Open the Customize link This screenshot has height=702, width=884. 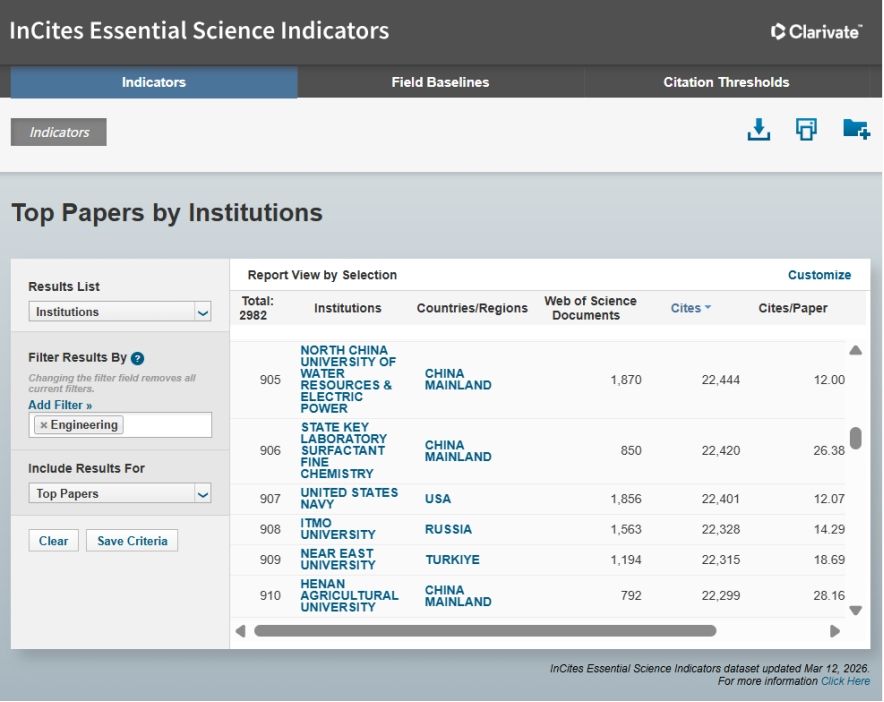click(x=819, y=275)
